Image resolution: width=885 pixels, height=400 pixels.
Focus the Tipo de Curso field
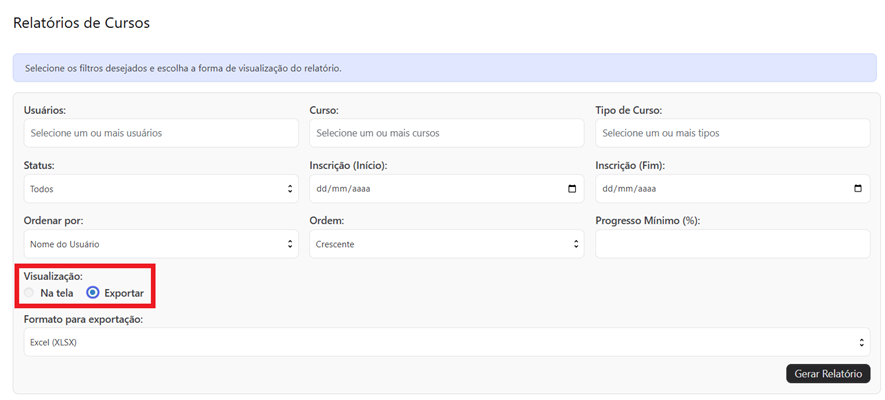[732, 133]
